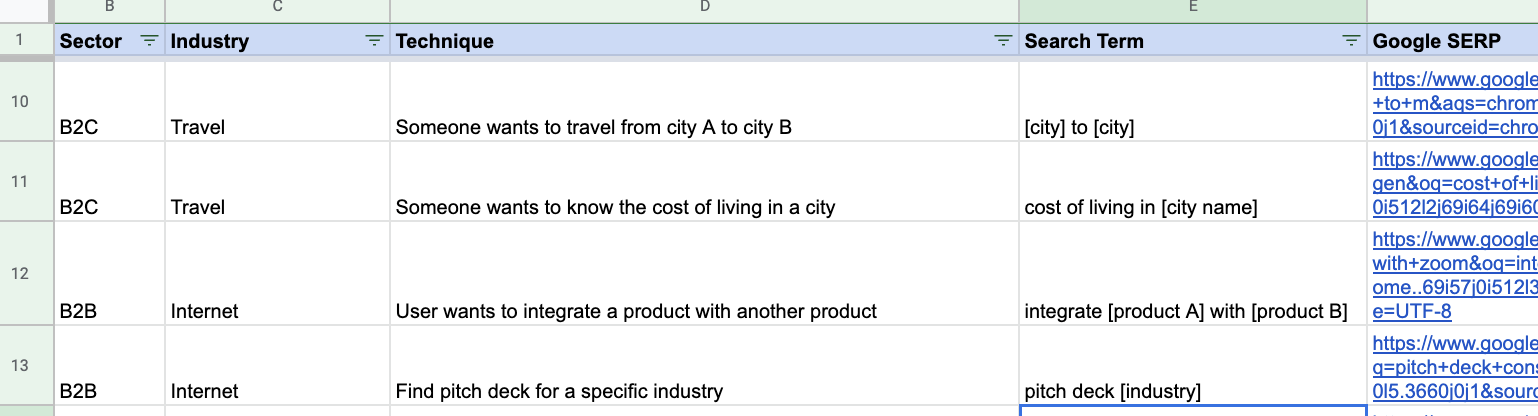The width and height of the screenshot is (1538, 416).
Task: Select the empty cell below 'pitch deck [industry]'
Action: [x=1193, y=411]
